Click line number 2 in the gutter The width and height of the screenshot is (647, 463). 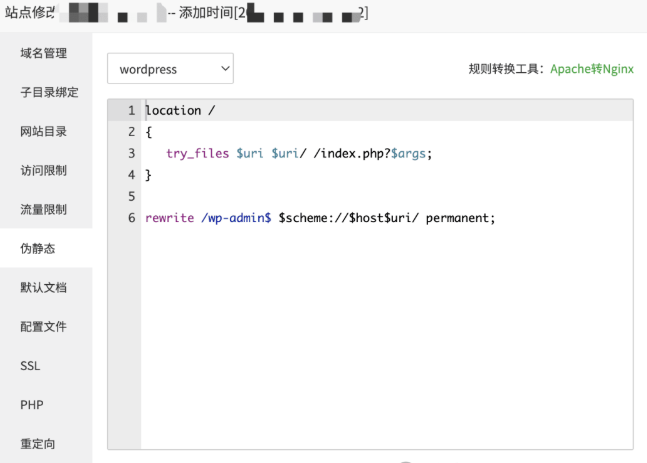pos(131,132)
